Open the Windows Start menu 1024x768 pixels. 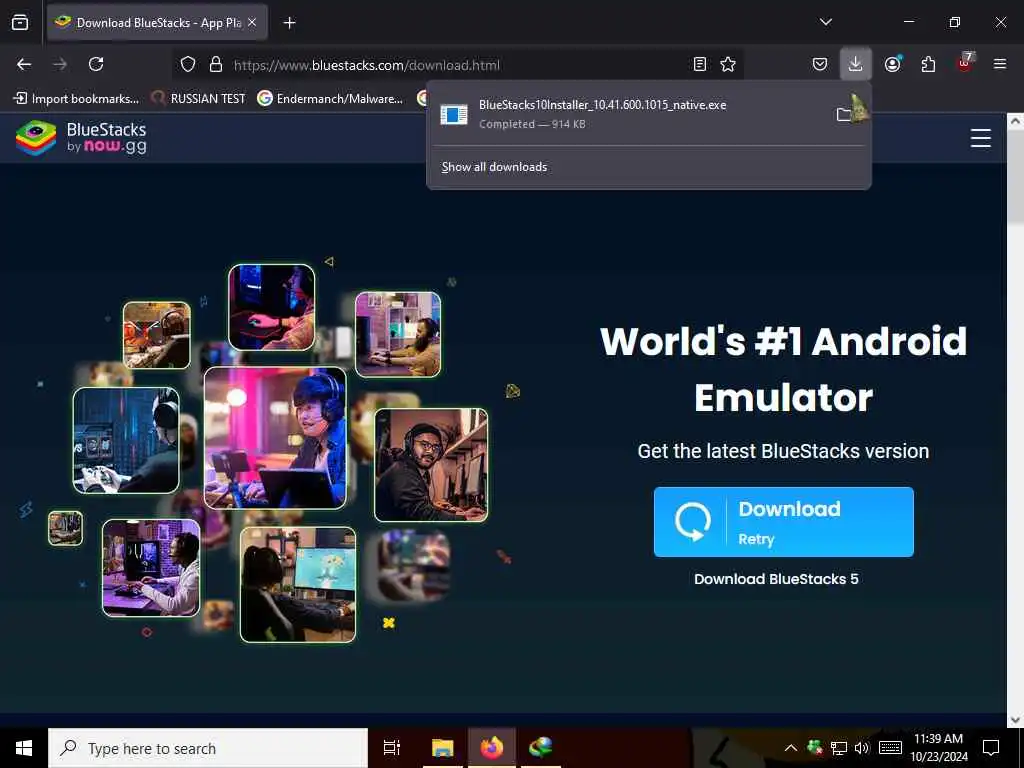(x=24, y=748)
